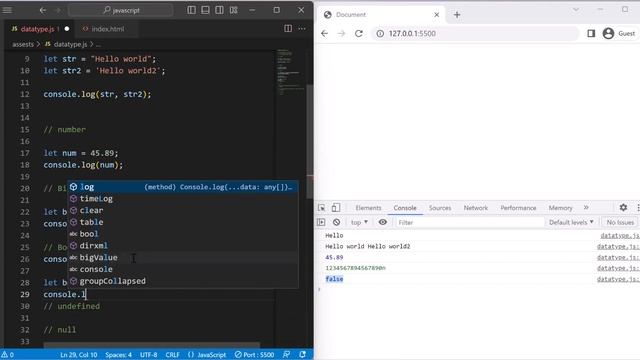Click No Issues button in console toolbar
Screen dimensions: 640x360
(x=620, y=222)
